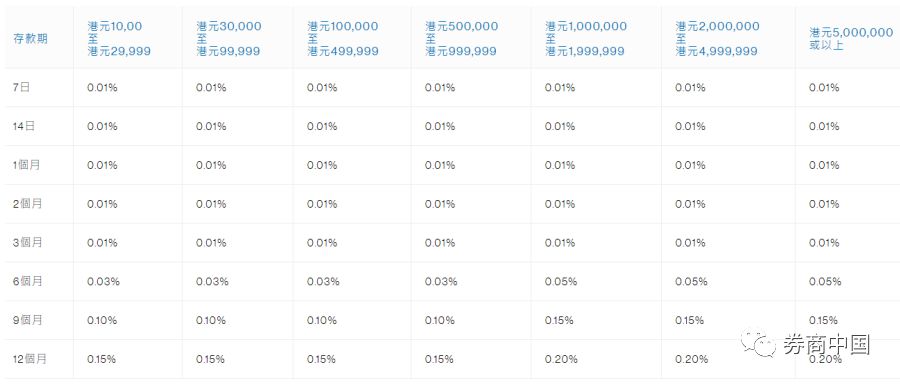The height and width of the screenshot is (384, 900).
Task: Click 0.10% in 9個月 港元500,000 column
Action: (x=440, y=320)
